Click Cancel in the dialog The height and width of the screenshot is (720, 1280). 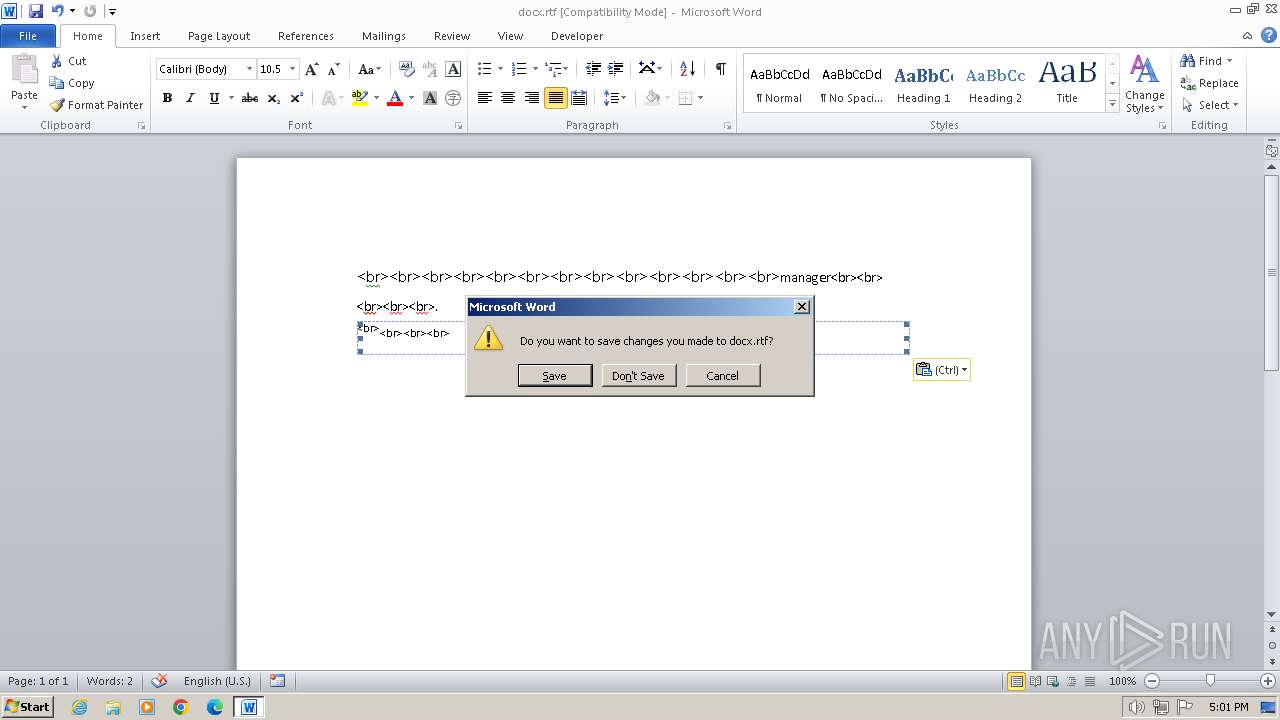(722, 375)
